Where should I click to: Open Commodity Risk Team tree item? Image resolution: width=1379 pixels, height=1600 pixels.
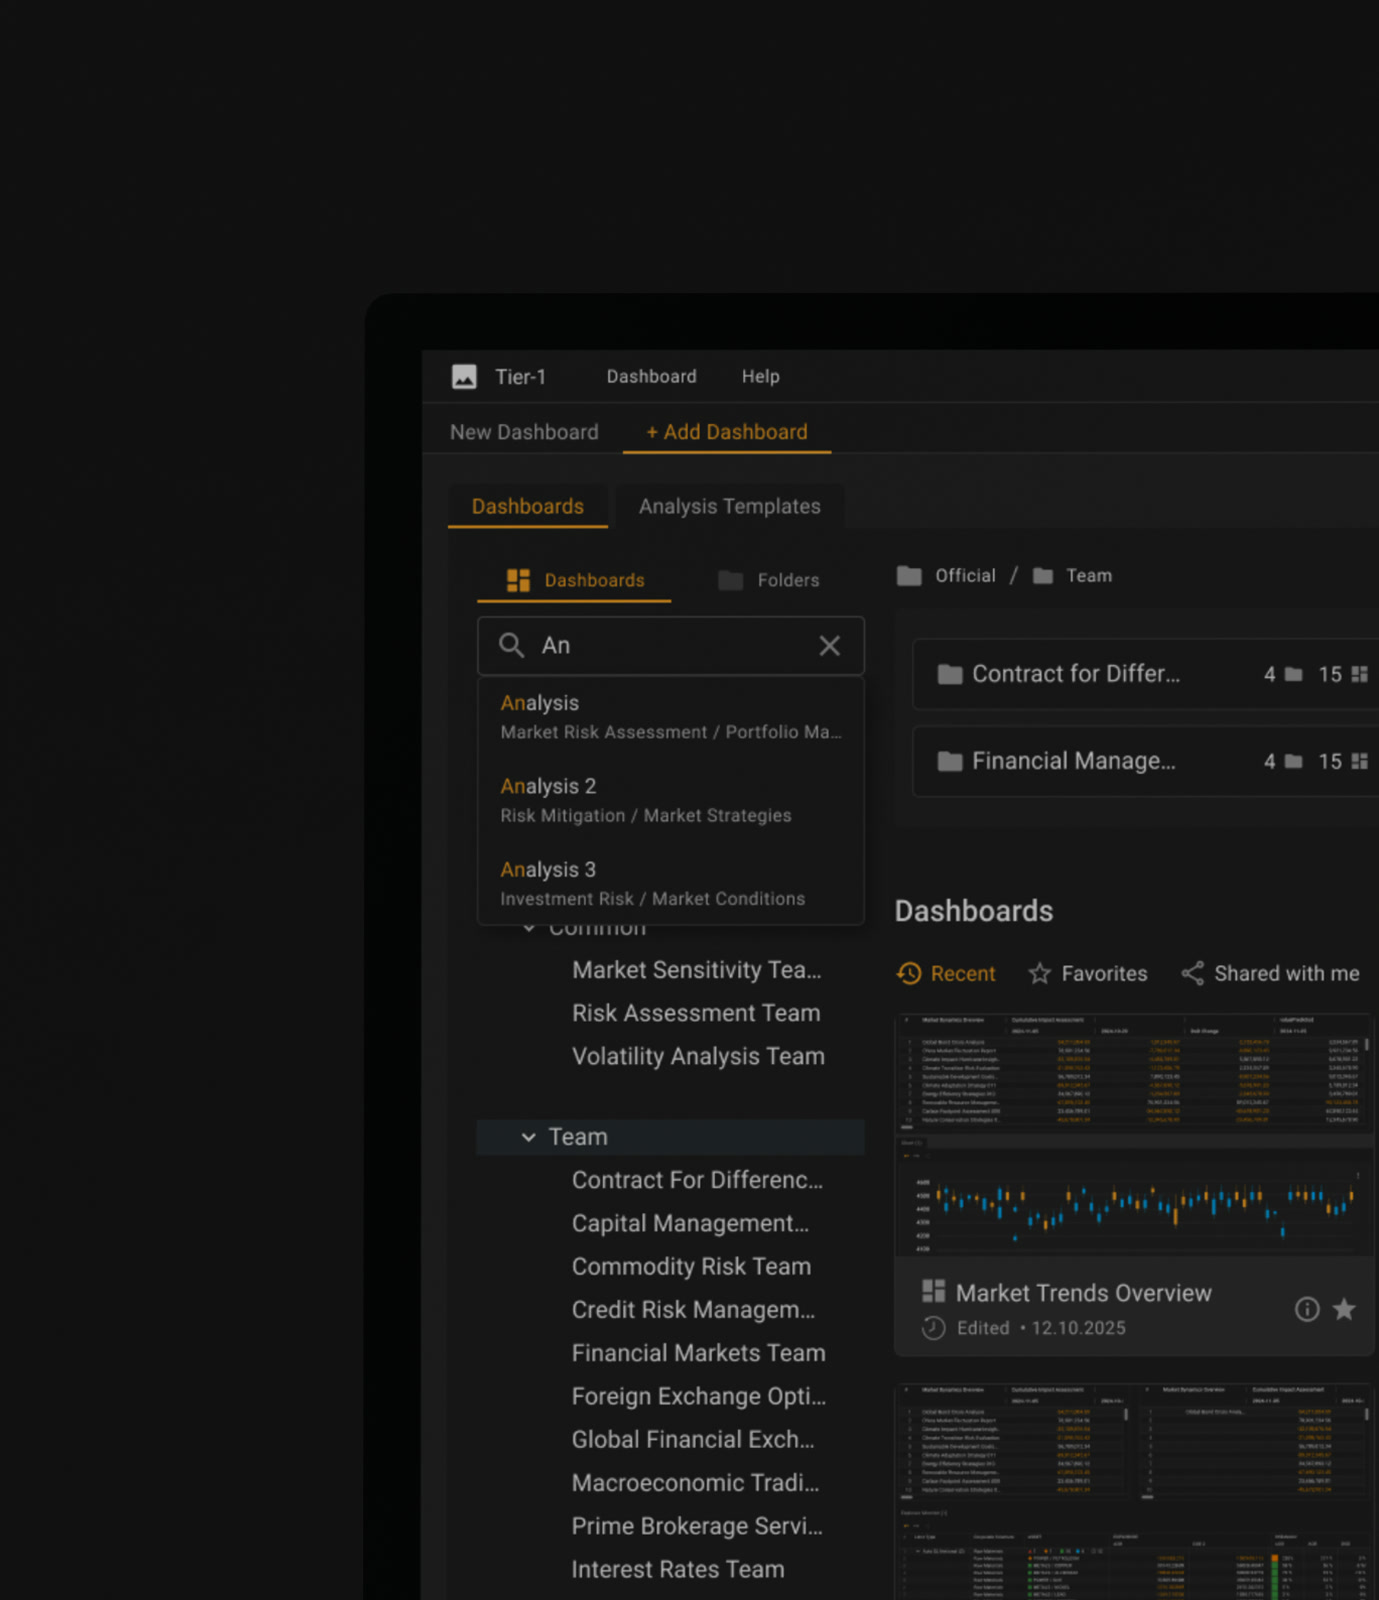click(691, 1266)
